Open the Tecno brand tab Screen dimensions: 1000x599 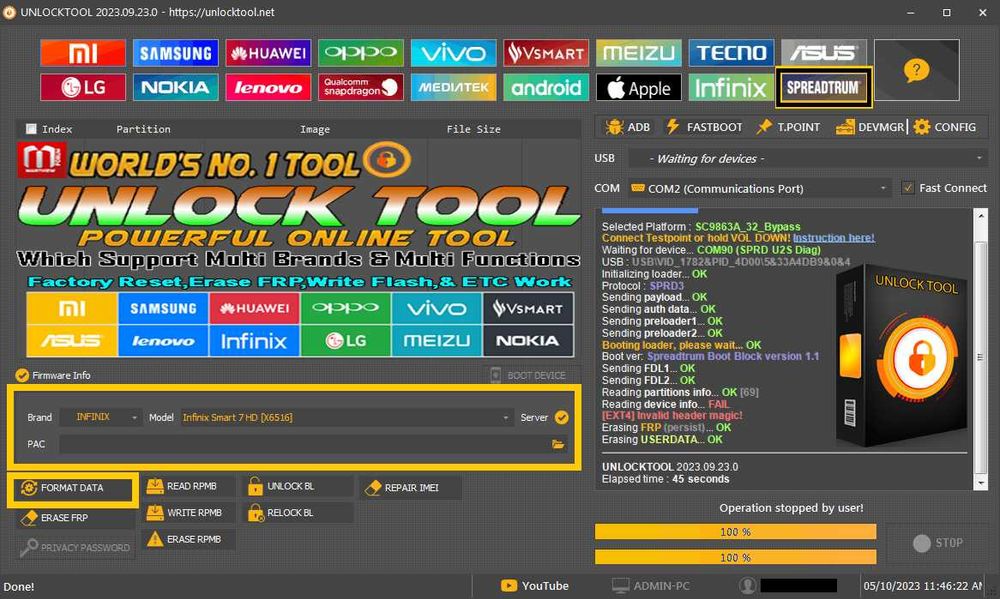(731, 53)
